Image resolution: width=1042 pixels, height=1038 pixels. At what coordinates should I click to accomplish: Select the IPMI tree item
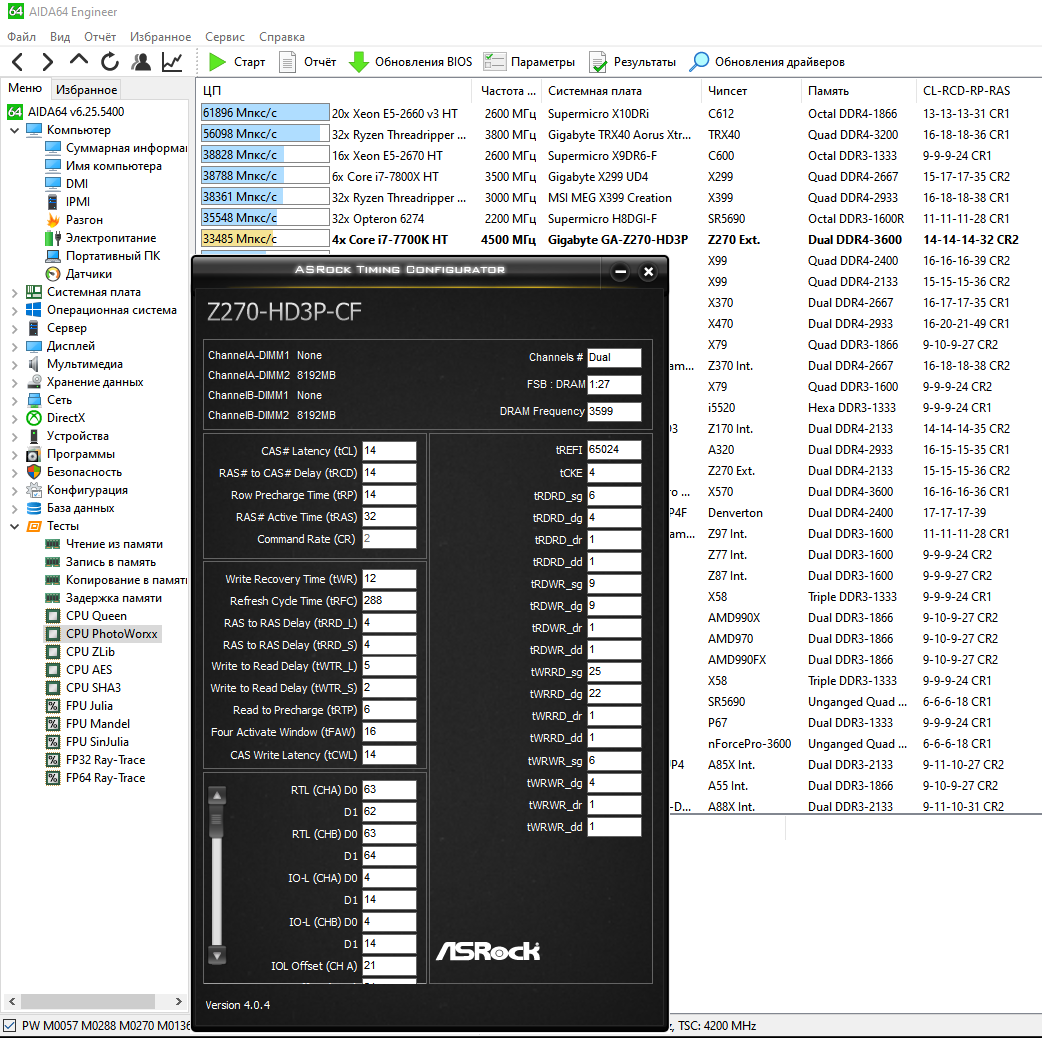[68, 201]
